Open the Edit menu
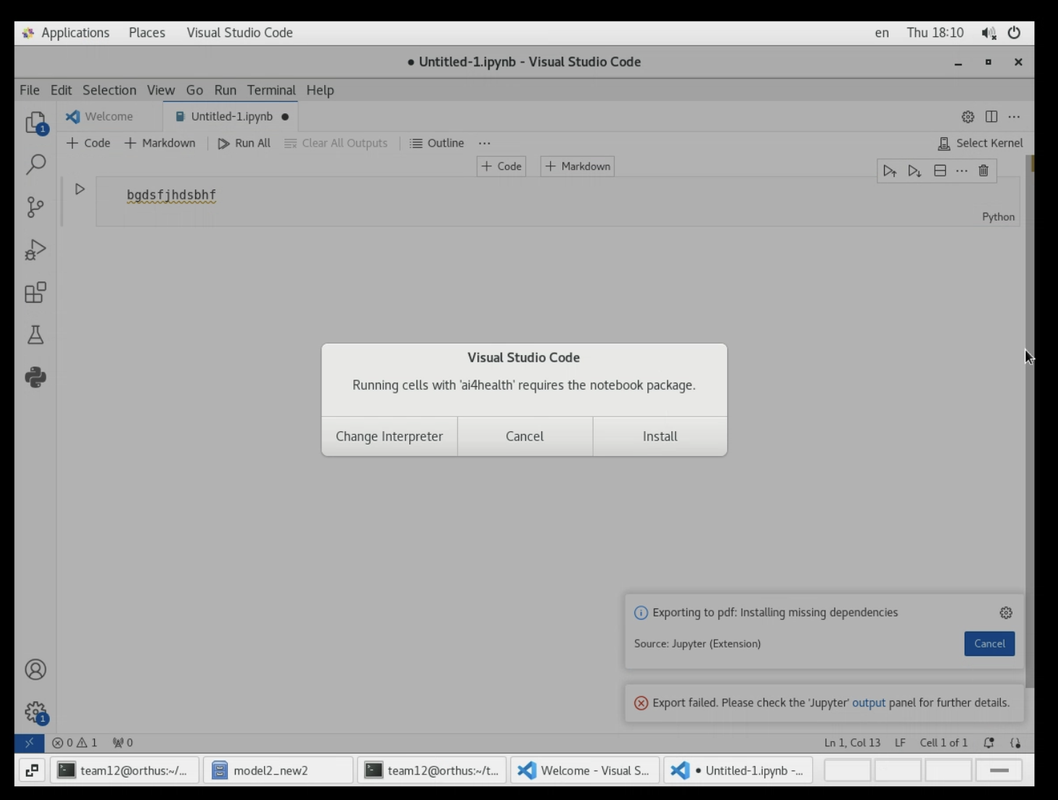Viewport: 1058px width, 800px height. pyautogui.click(x=61, y=90)
